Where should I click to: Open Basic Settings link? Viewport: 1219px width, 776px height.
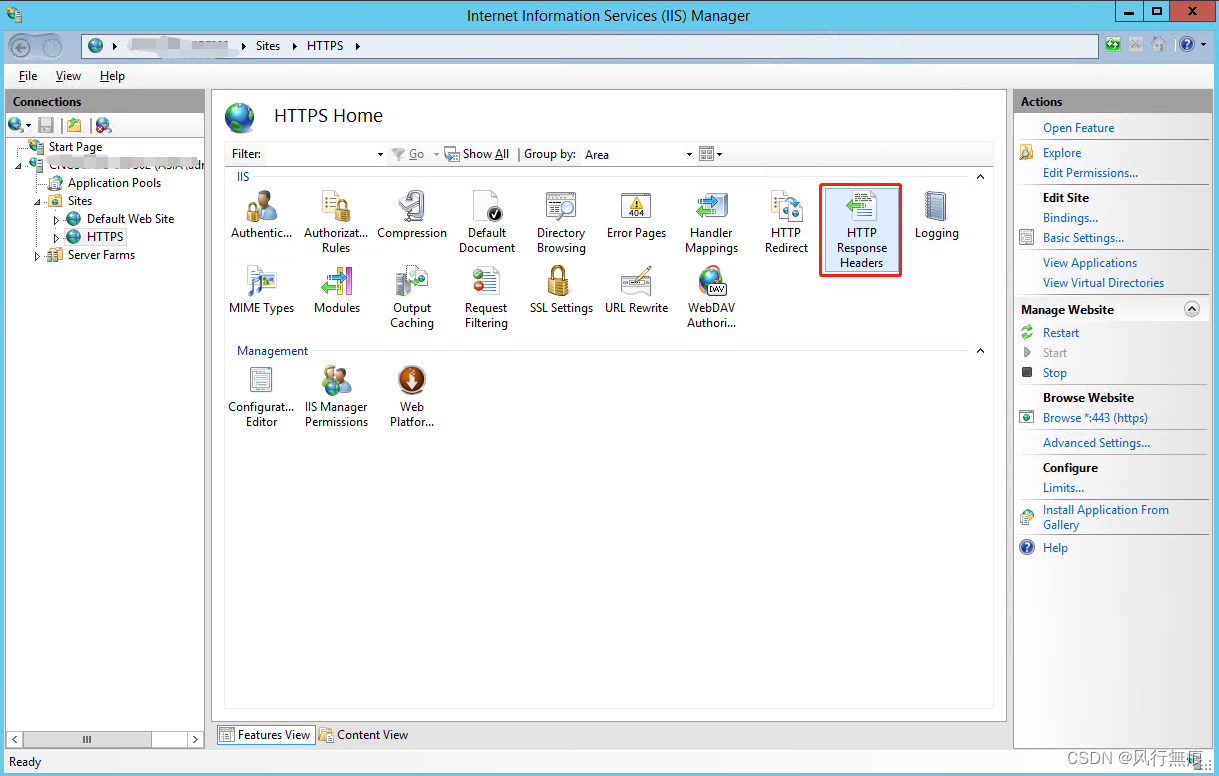click(x=1083, y=238)
